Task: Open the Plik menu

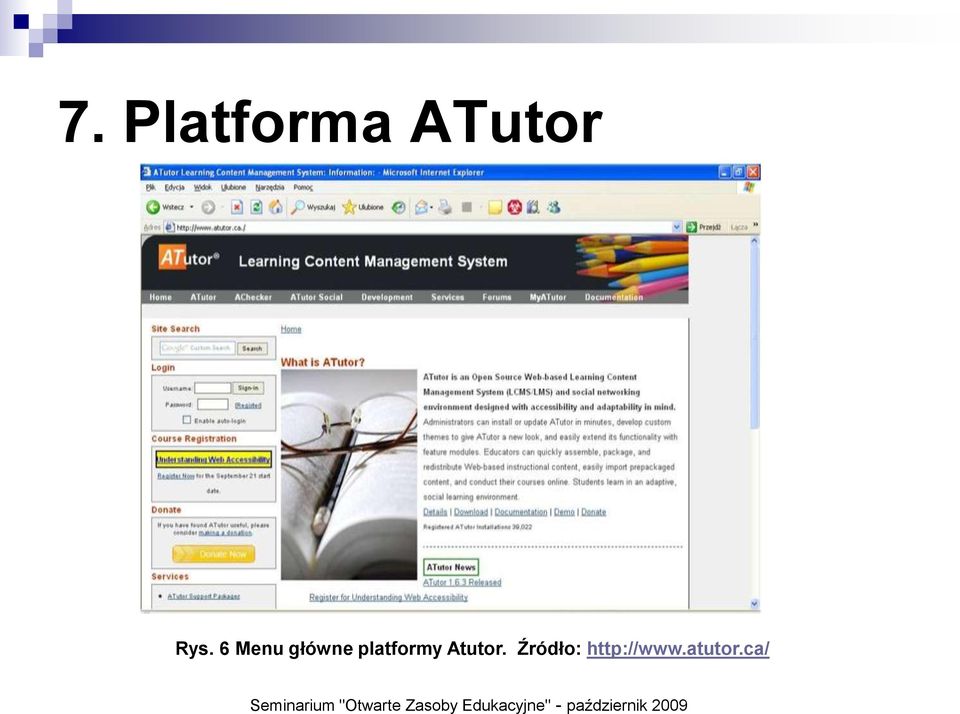Action: 151,187
